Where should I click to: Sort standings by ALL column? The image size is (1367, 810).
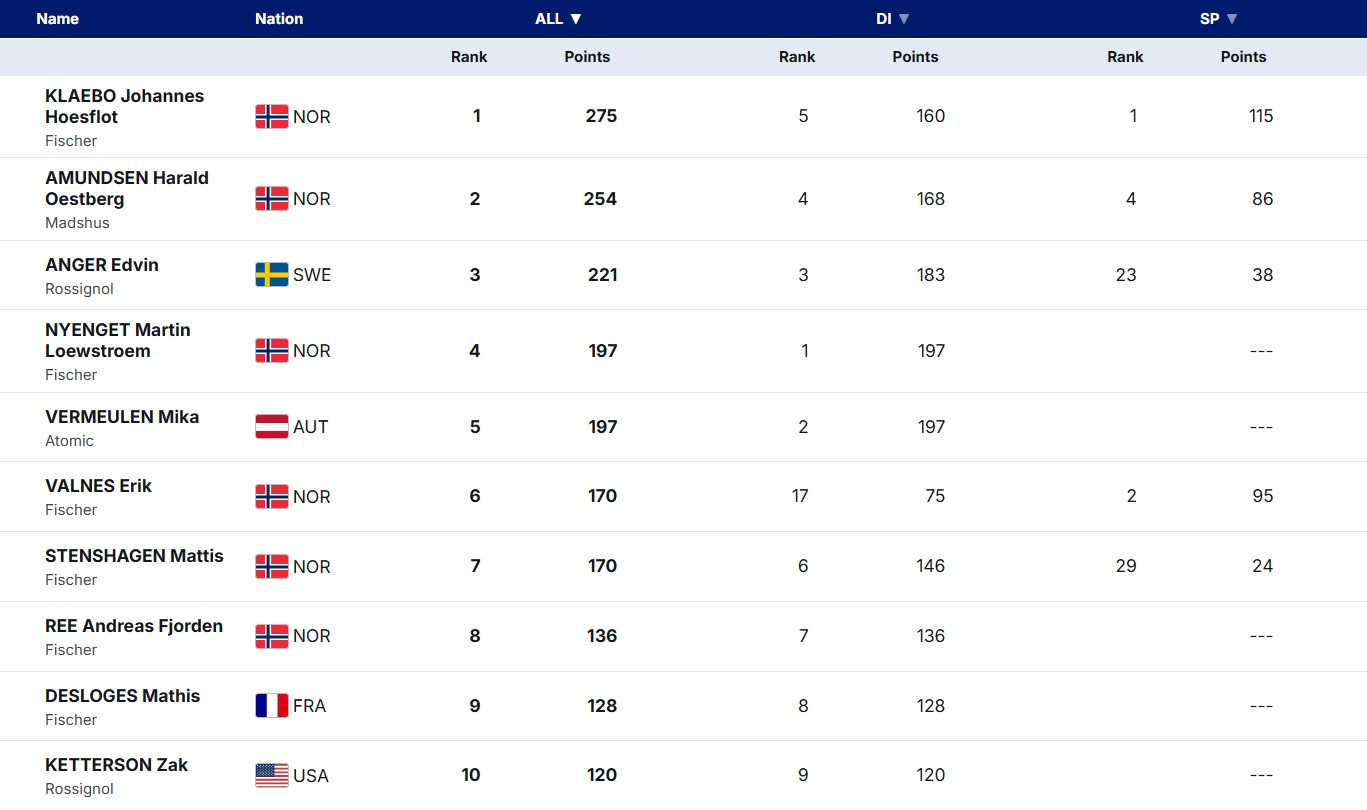[x=558, y=19]
